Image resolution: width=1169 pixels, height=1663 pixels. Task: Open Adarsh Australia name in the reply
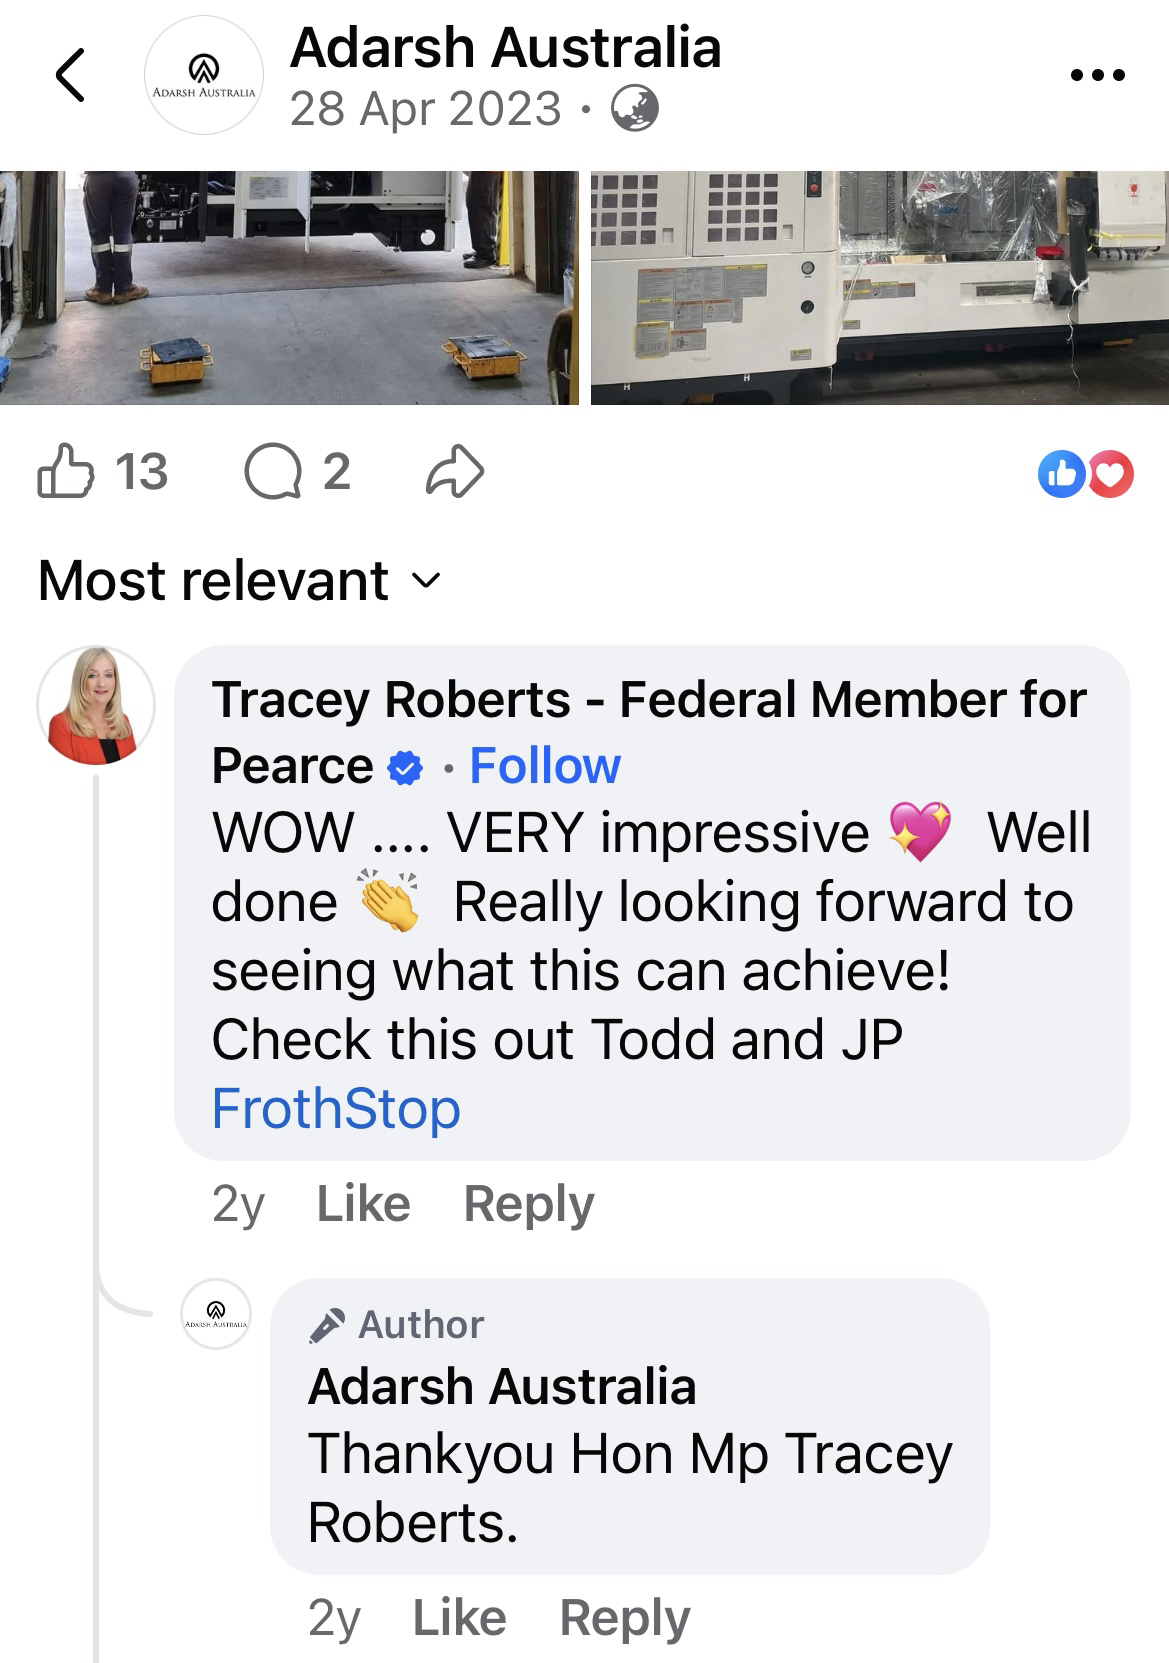click(x=502, y=1387)
